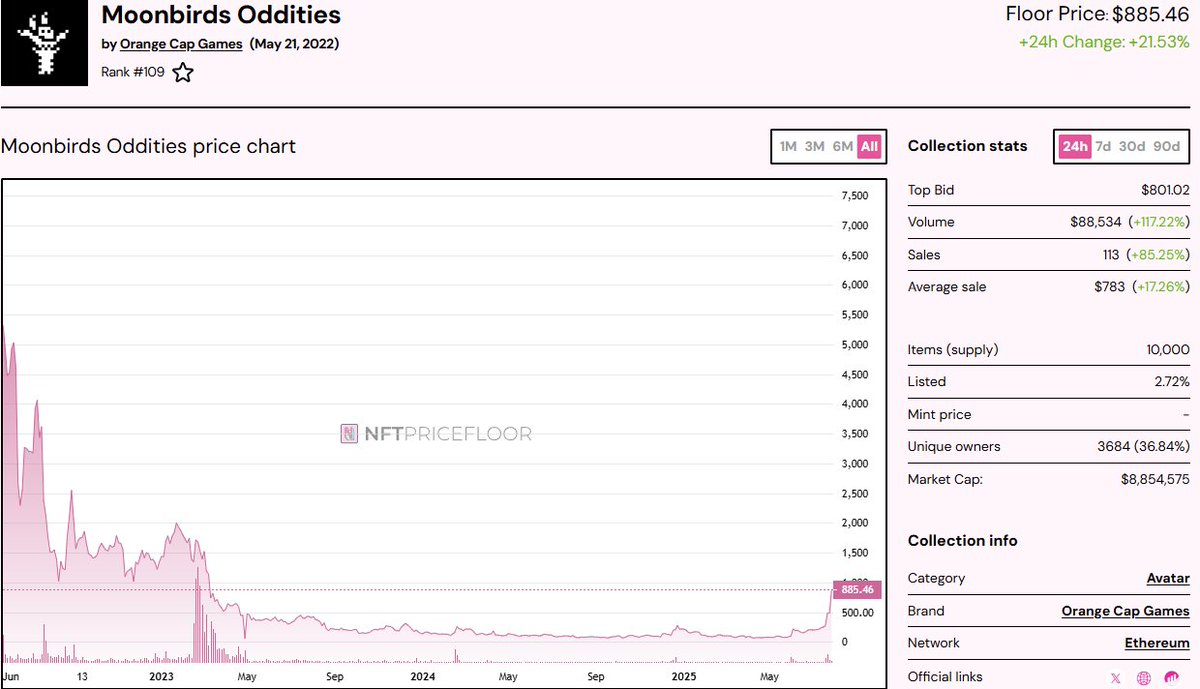Select the All chart range
The image size is (1200, 689).
pyautogui.click(x=869, y=146)
